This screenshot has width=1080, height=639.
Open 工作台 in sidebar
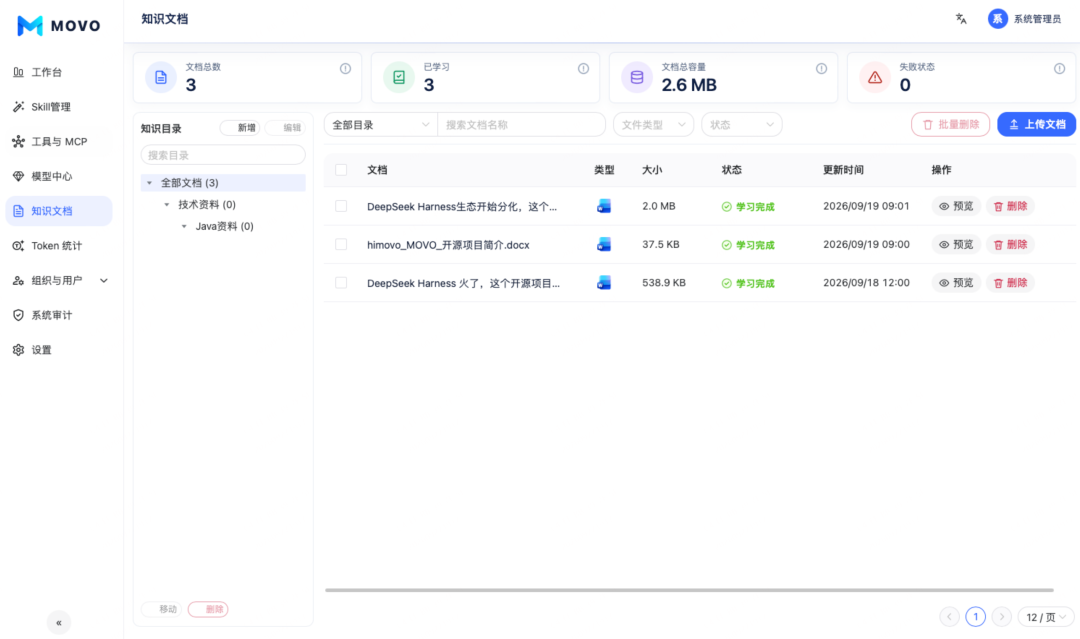(59, 72)
